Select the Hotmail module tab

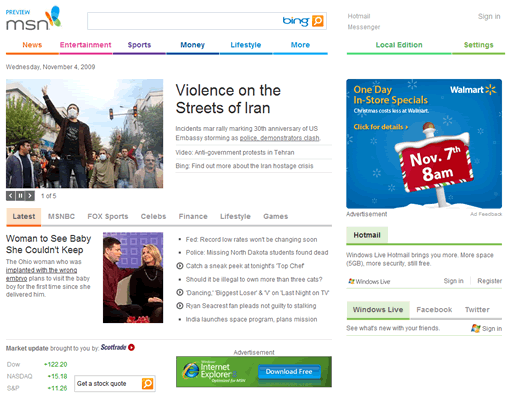click(x=367, y=235)
